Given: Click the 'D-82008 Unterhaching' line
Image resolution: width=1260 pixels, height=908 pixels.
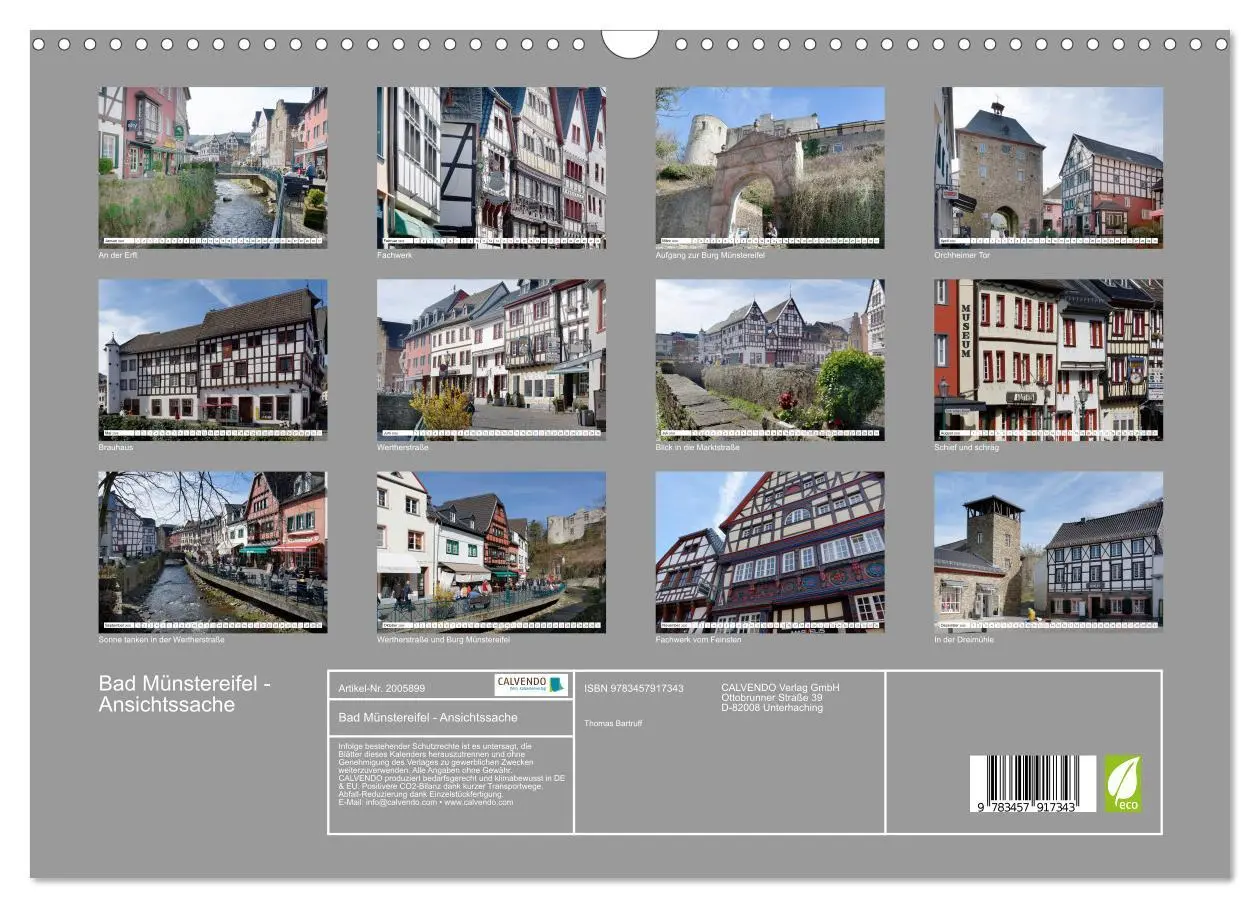Looking at the screenshot, I should (x=772, y=708).
